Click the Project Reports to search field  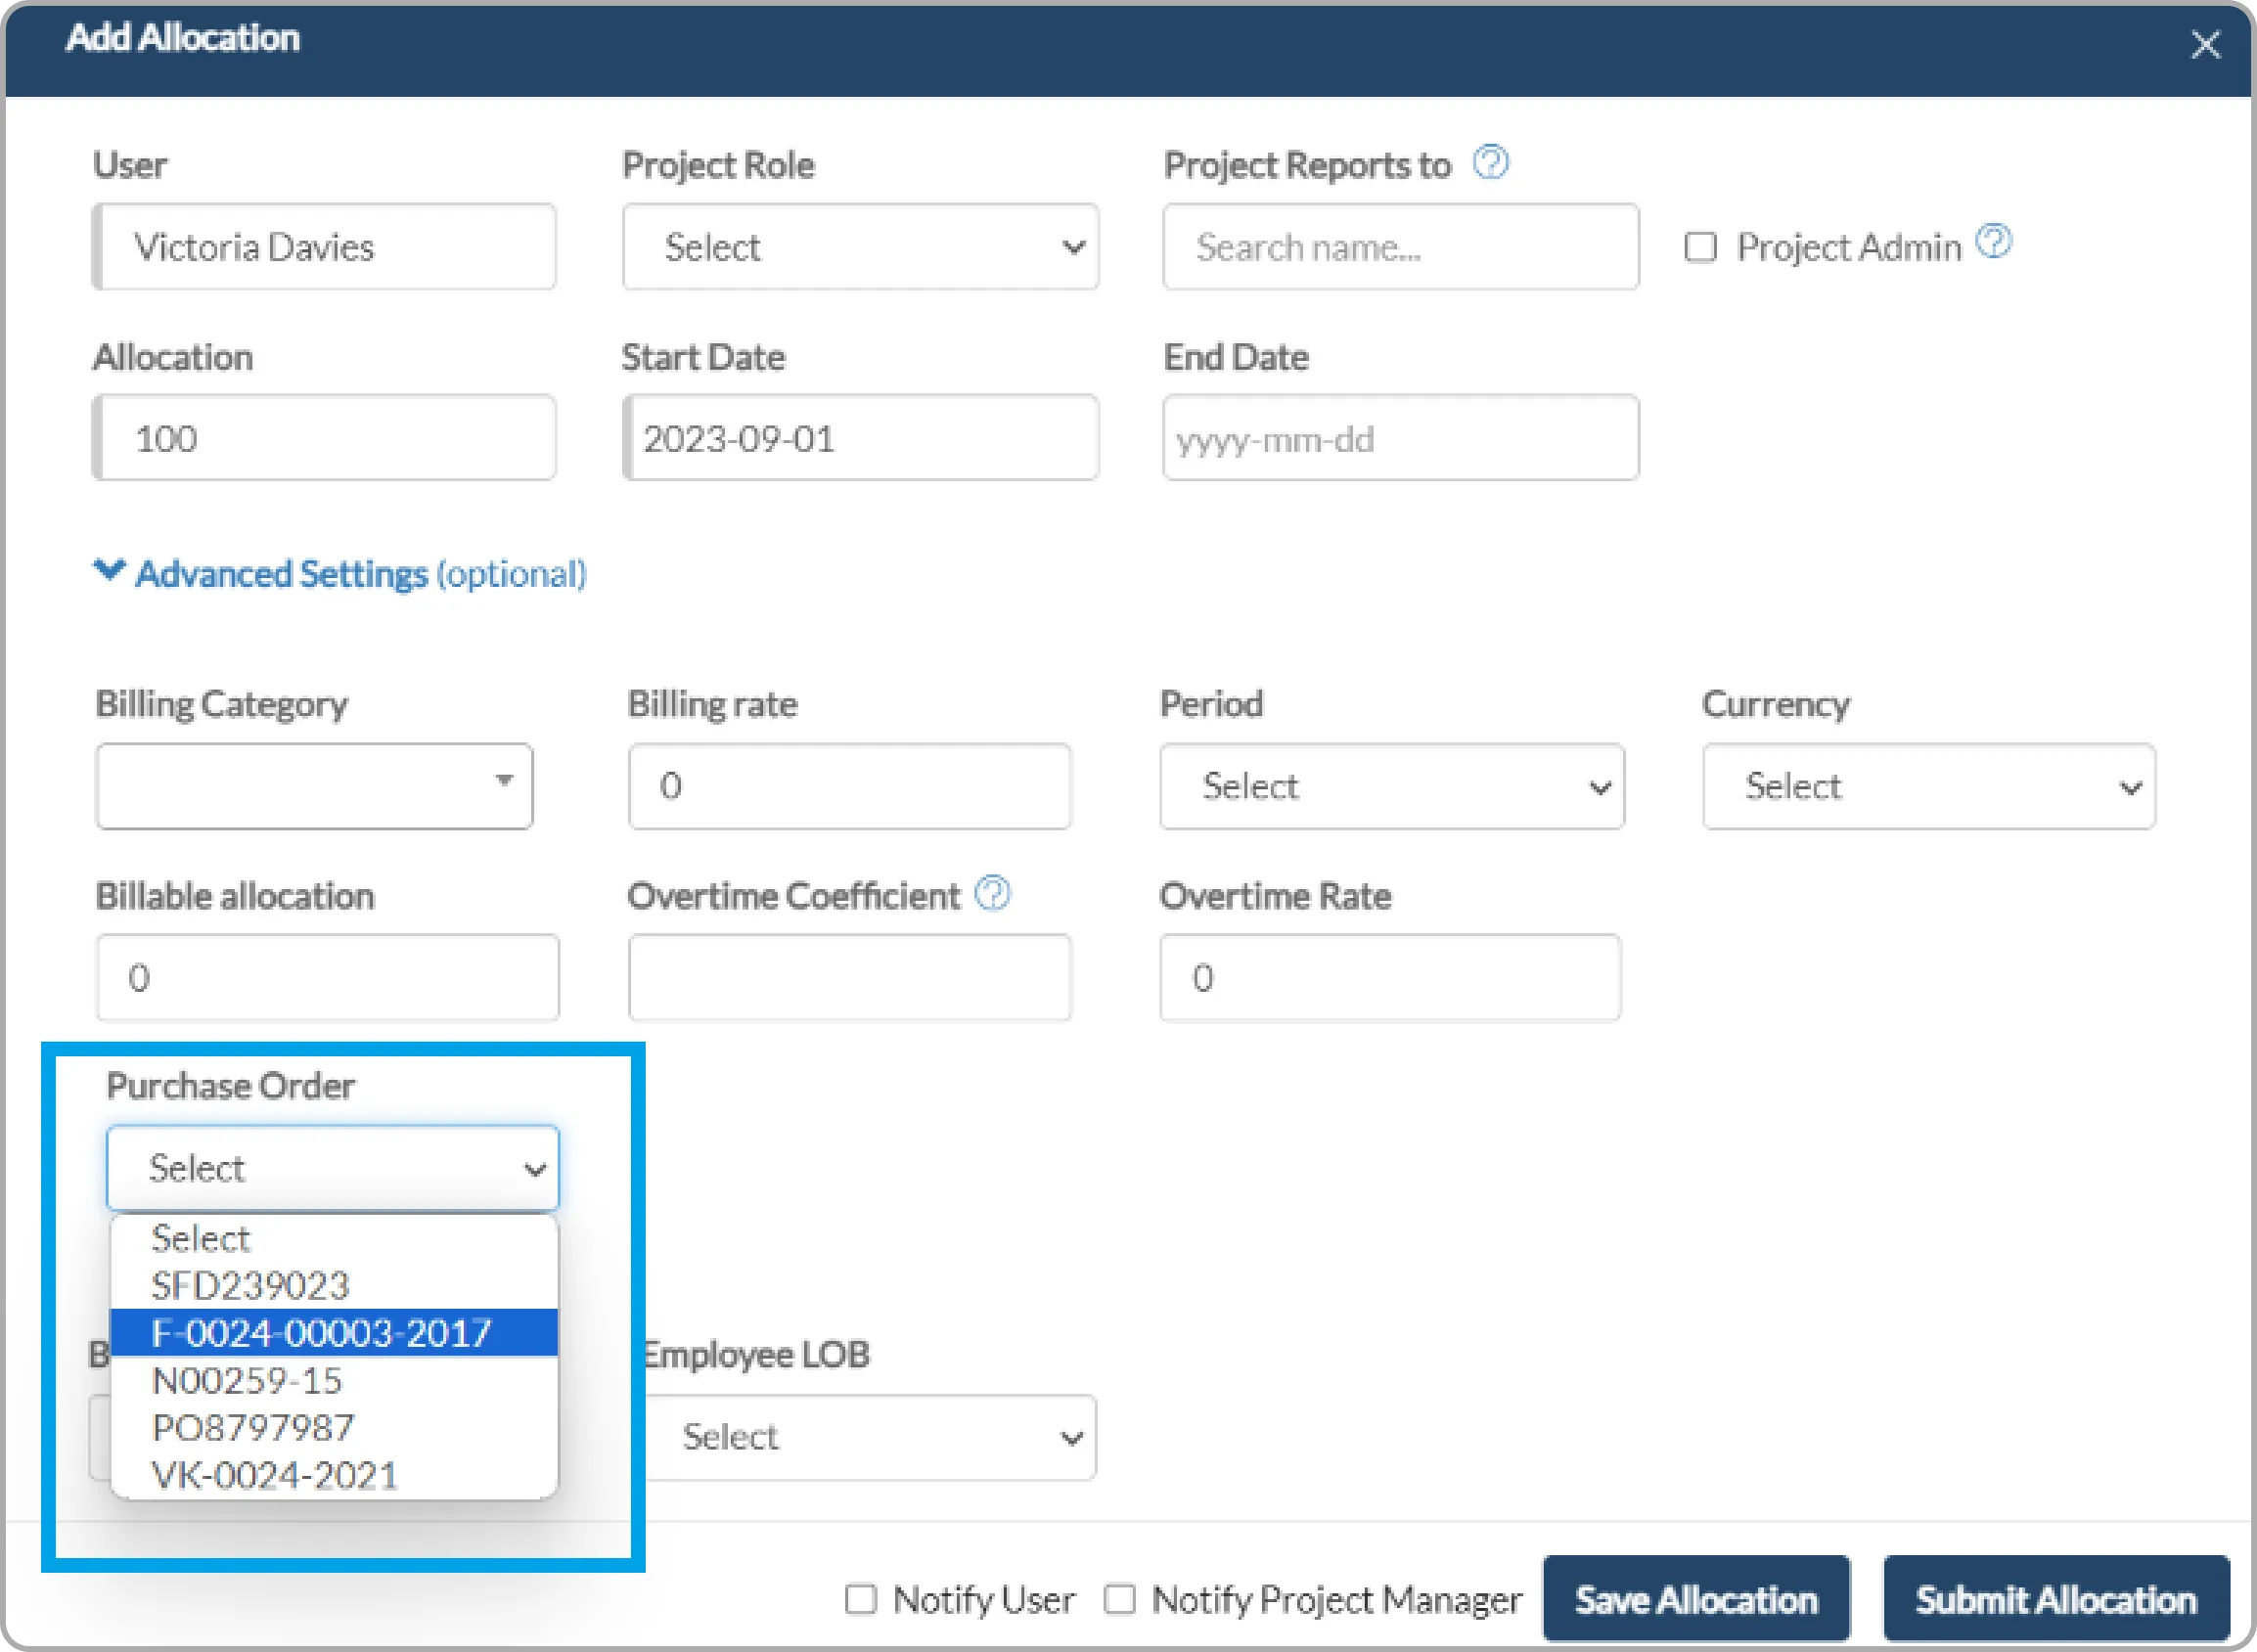(1400, 247)
